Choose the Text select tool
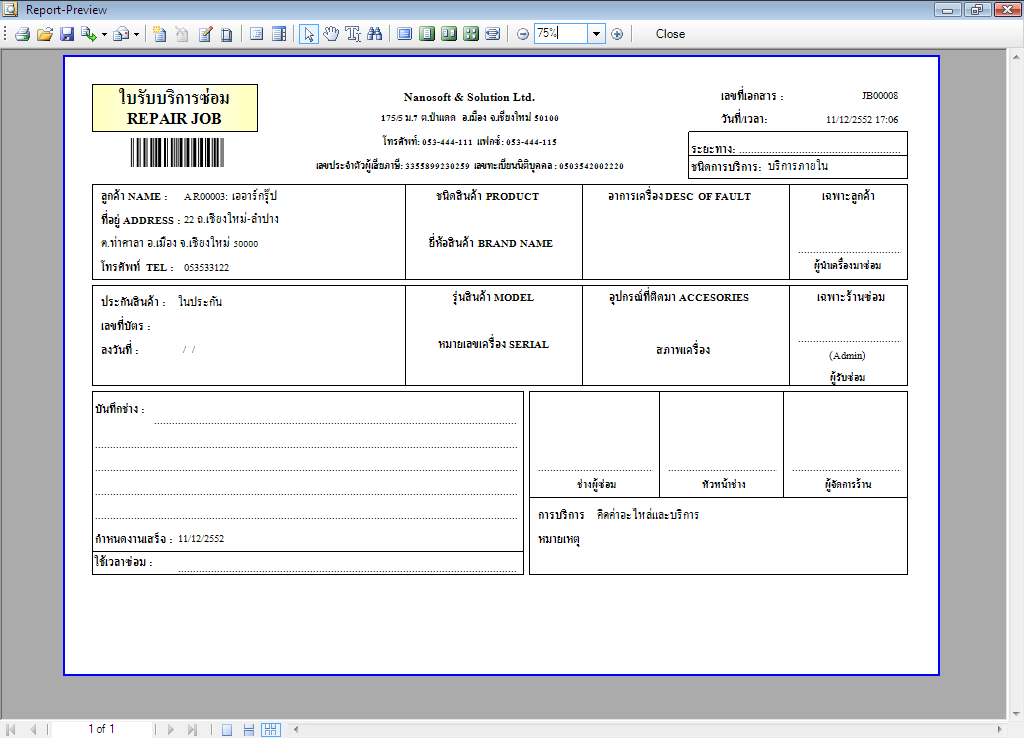 pyautogui.click(x=353, y=34)
